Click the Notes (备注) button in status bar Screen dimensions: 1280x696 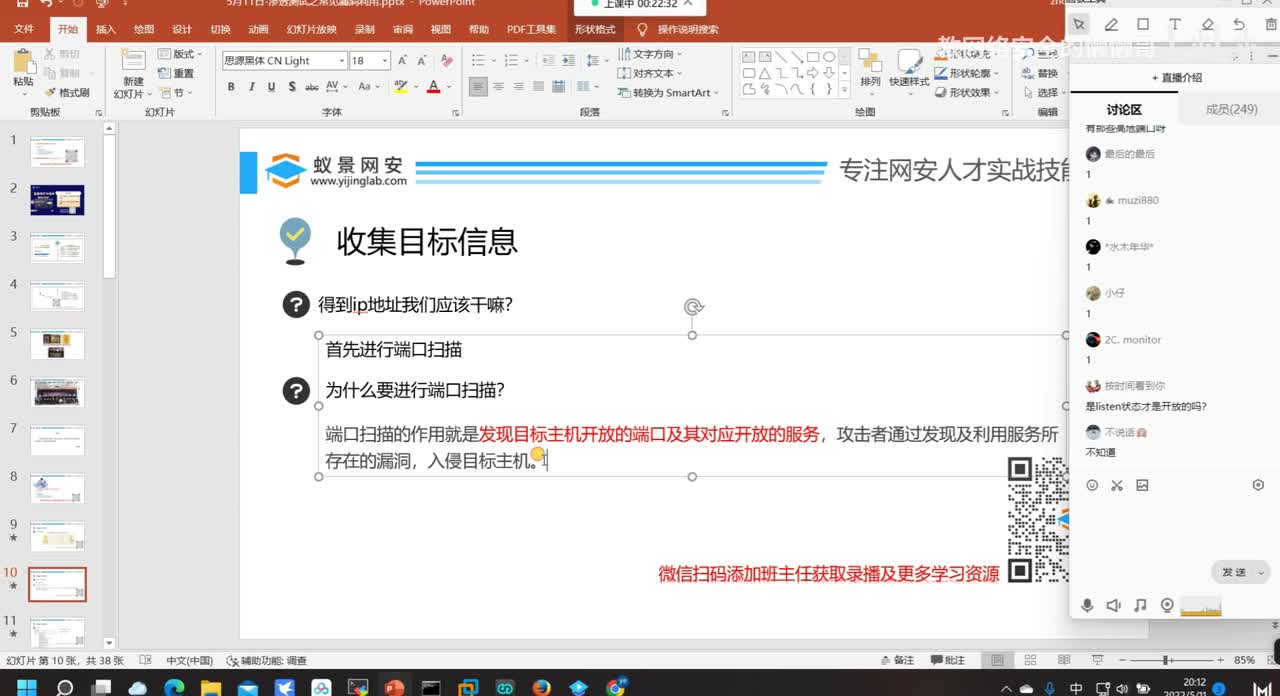pos(897,660)
